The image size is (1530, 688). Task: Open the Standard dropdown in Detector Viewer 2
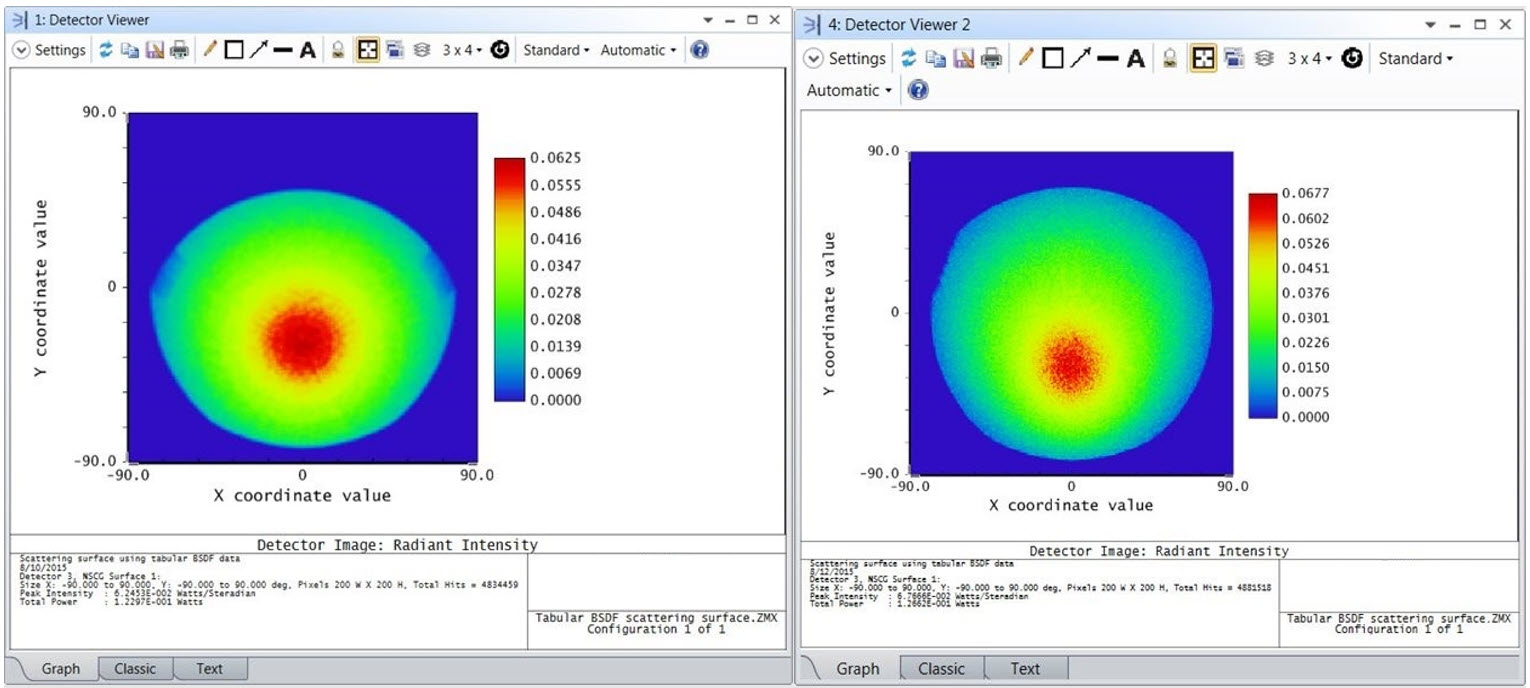click(1415, 59)
